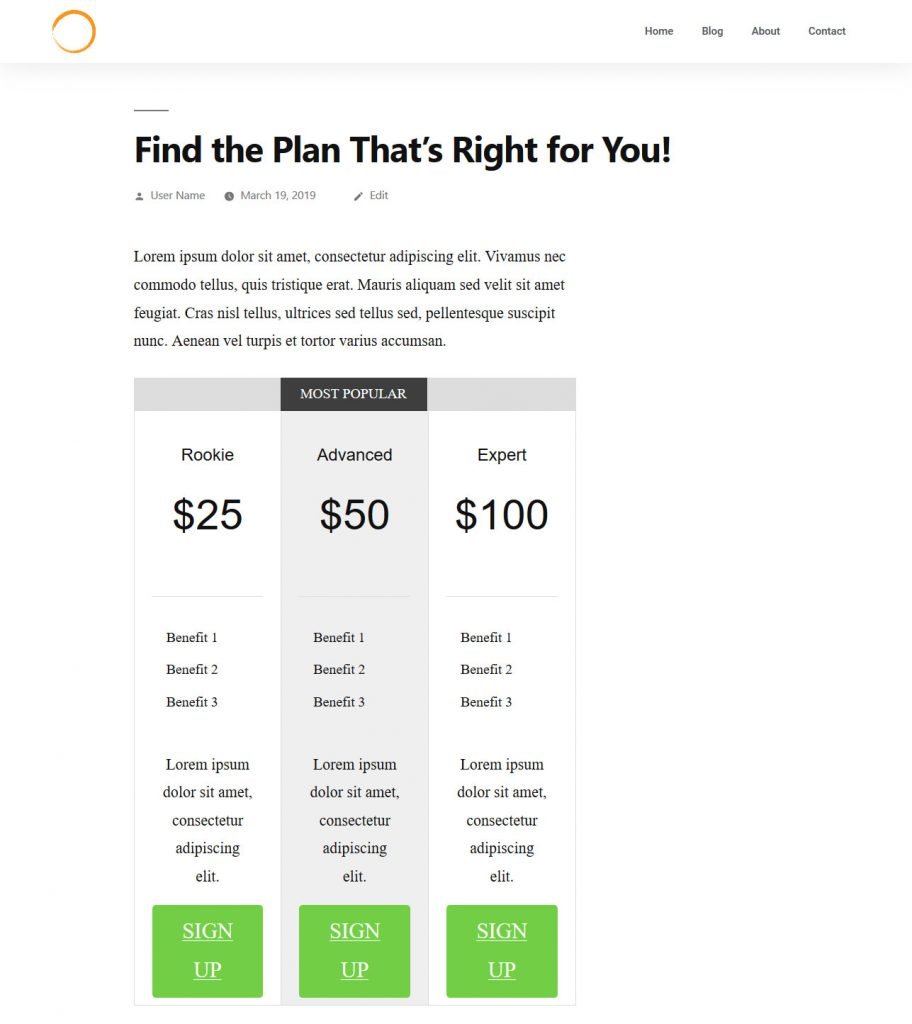Click the pencil edit icon

pyautogui.click(x=358, y=196)
